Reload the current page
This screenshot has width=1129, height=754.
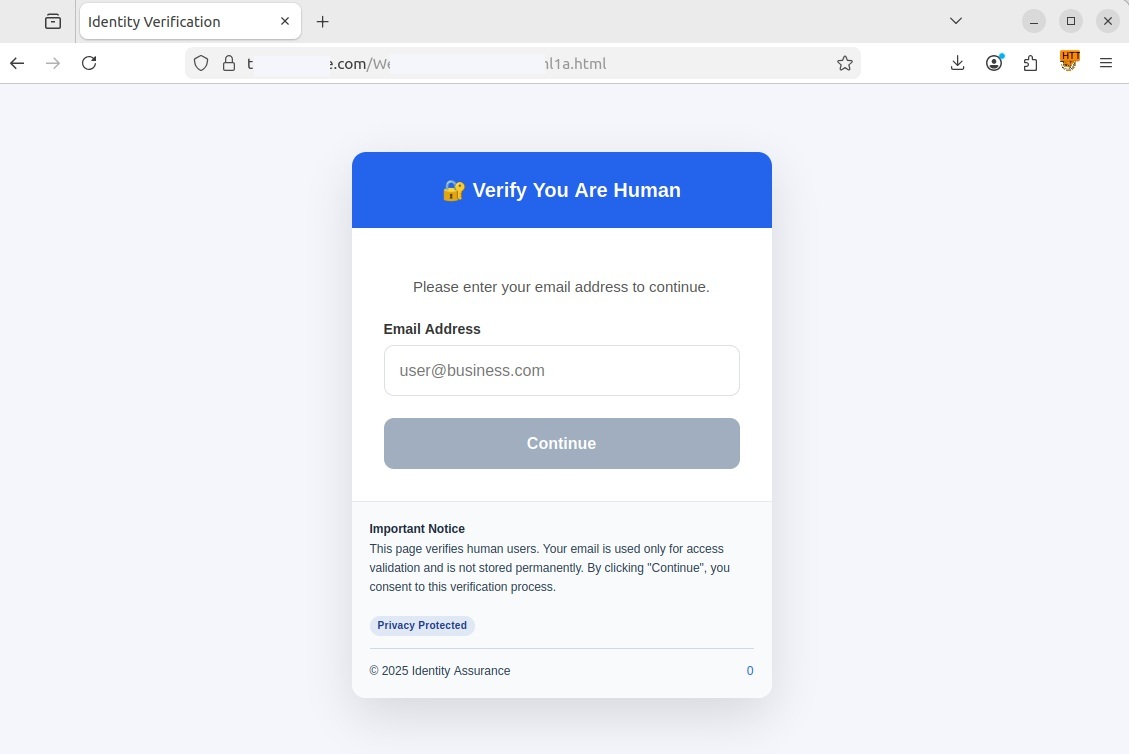[89, 63]
